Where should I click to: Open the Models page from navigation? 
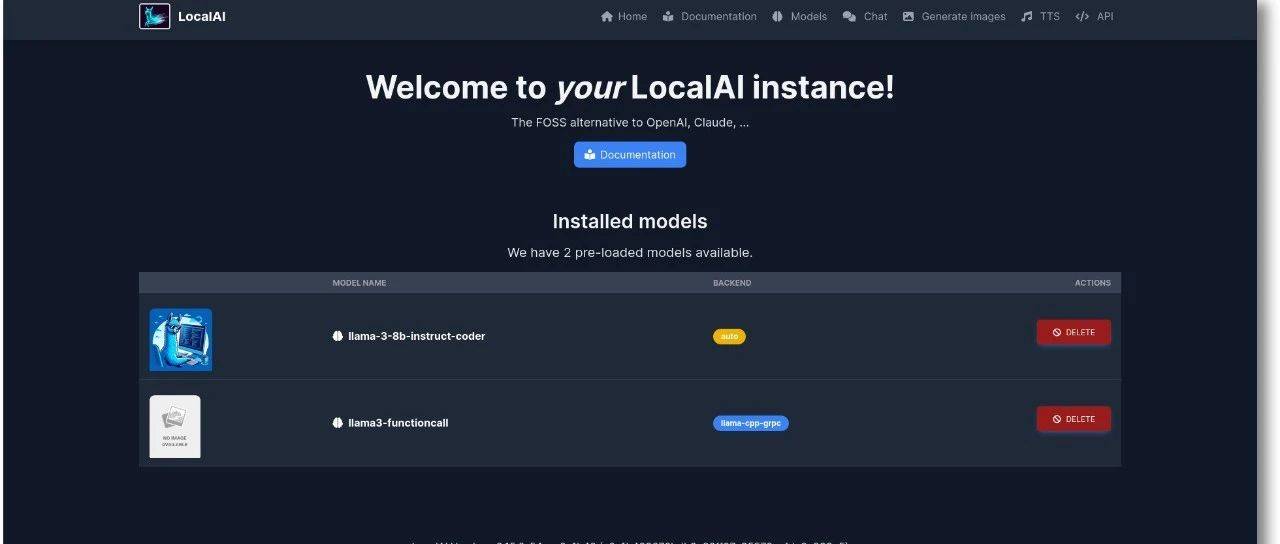pyautogui.click(x=799, y=17)
